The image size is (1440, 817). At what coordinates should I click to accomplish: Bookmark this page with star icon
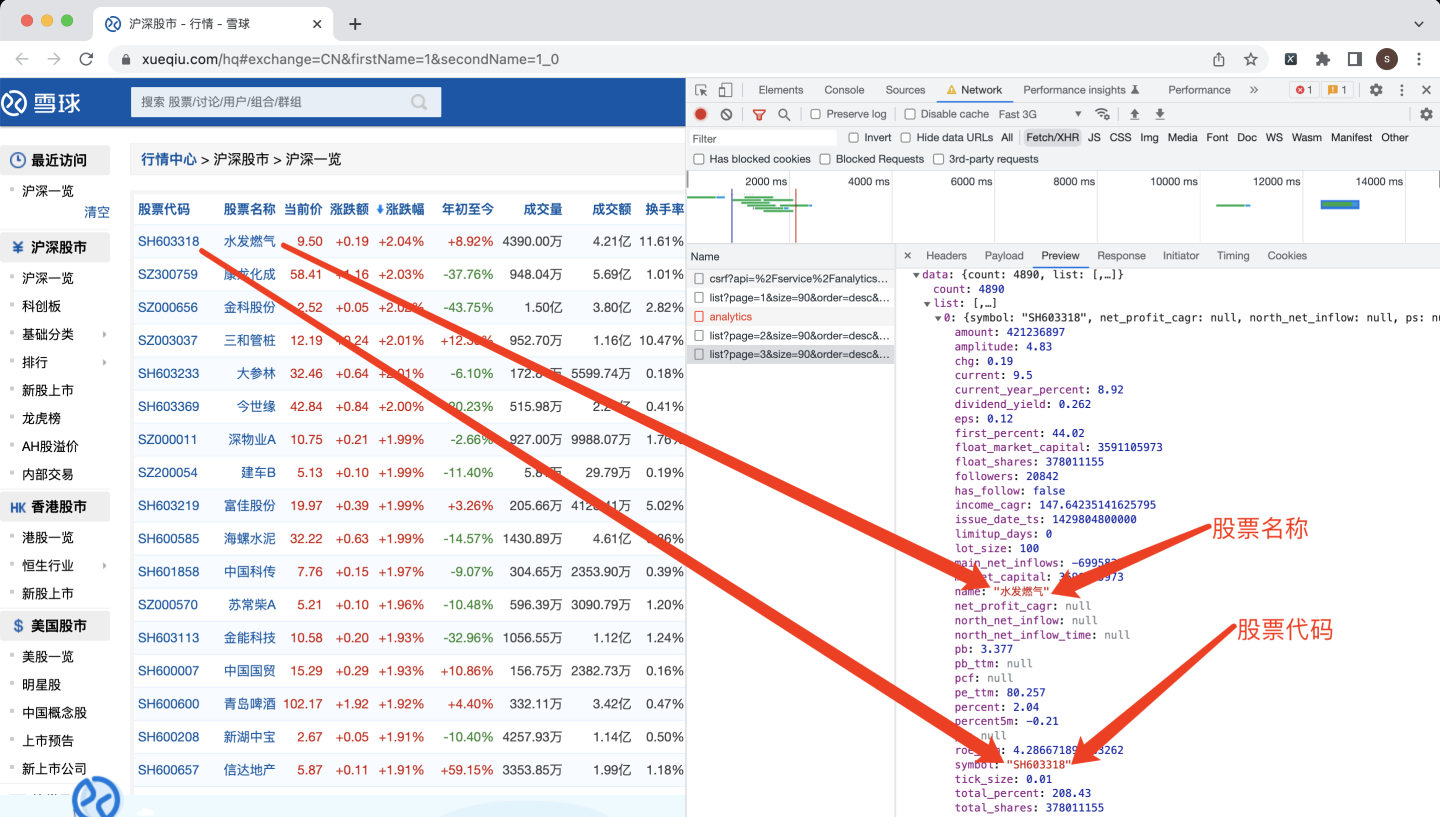tap(1250, 59)
